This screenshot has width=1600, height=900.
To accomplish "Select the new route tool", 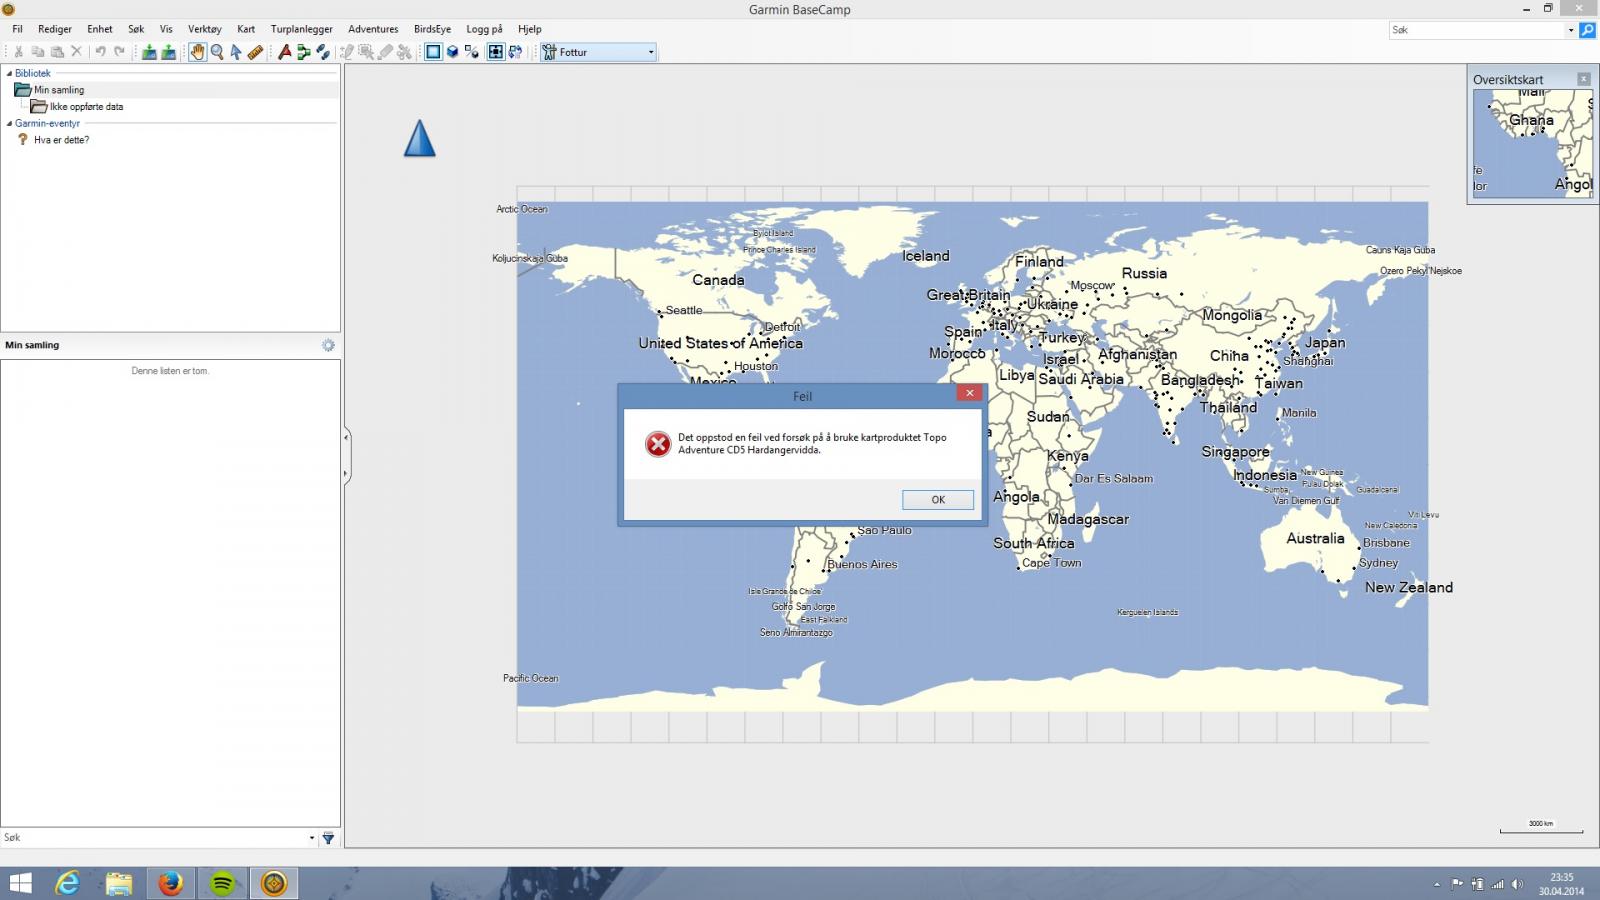I will pos(304,52).
